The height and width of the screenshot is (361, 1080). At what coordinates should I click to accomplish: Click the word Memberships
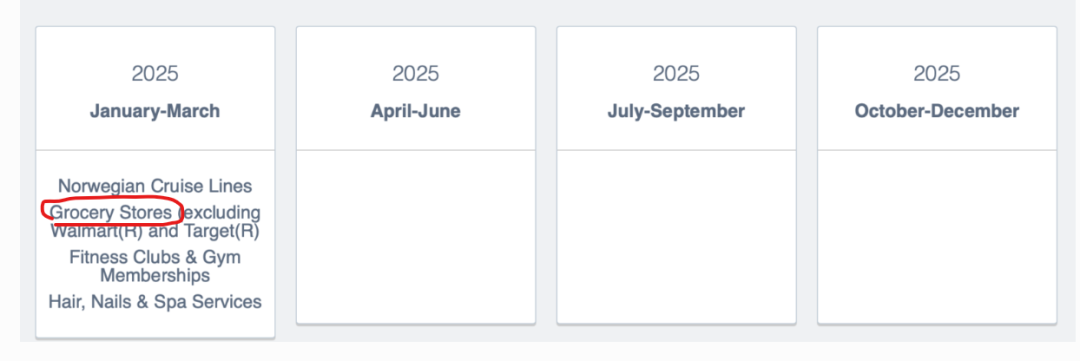pos(155,276)
